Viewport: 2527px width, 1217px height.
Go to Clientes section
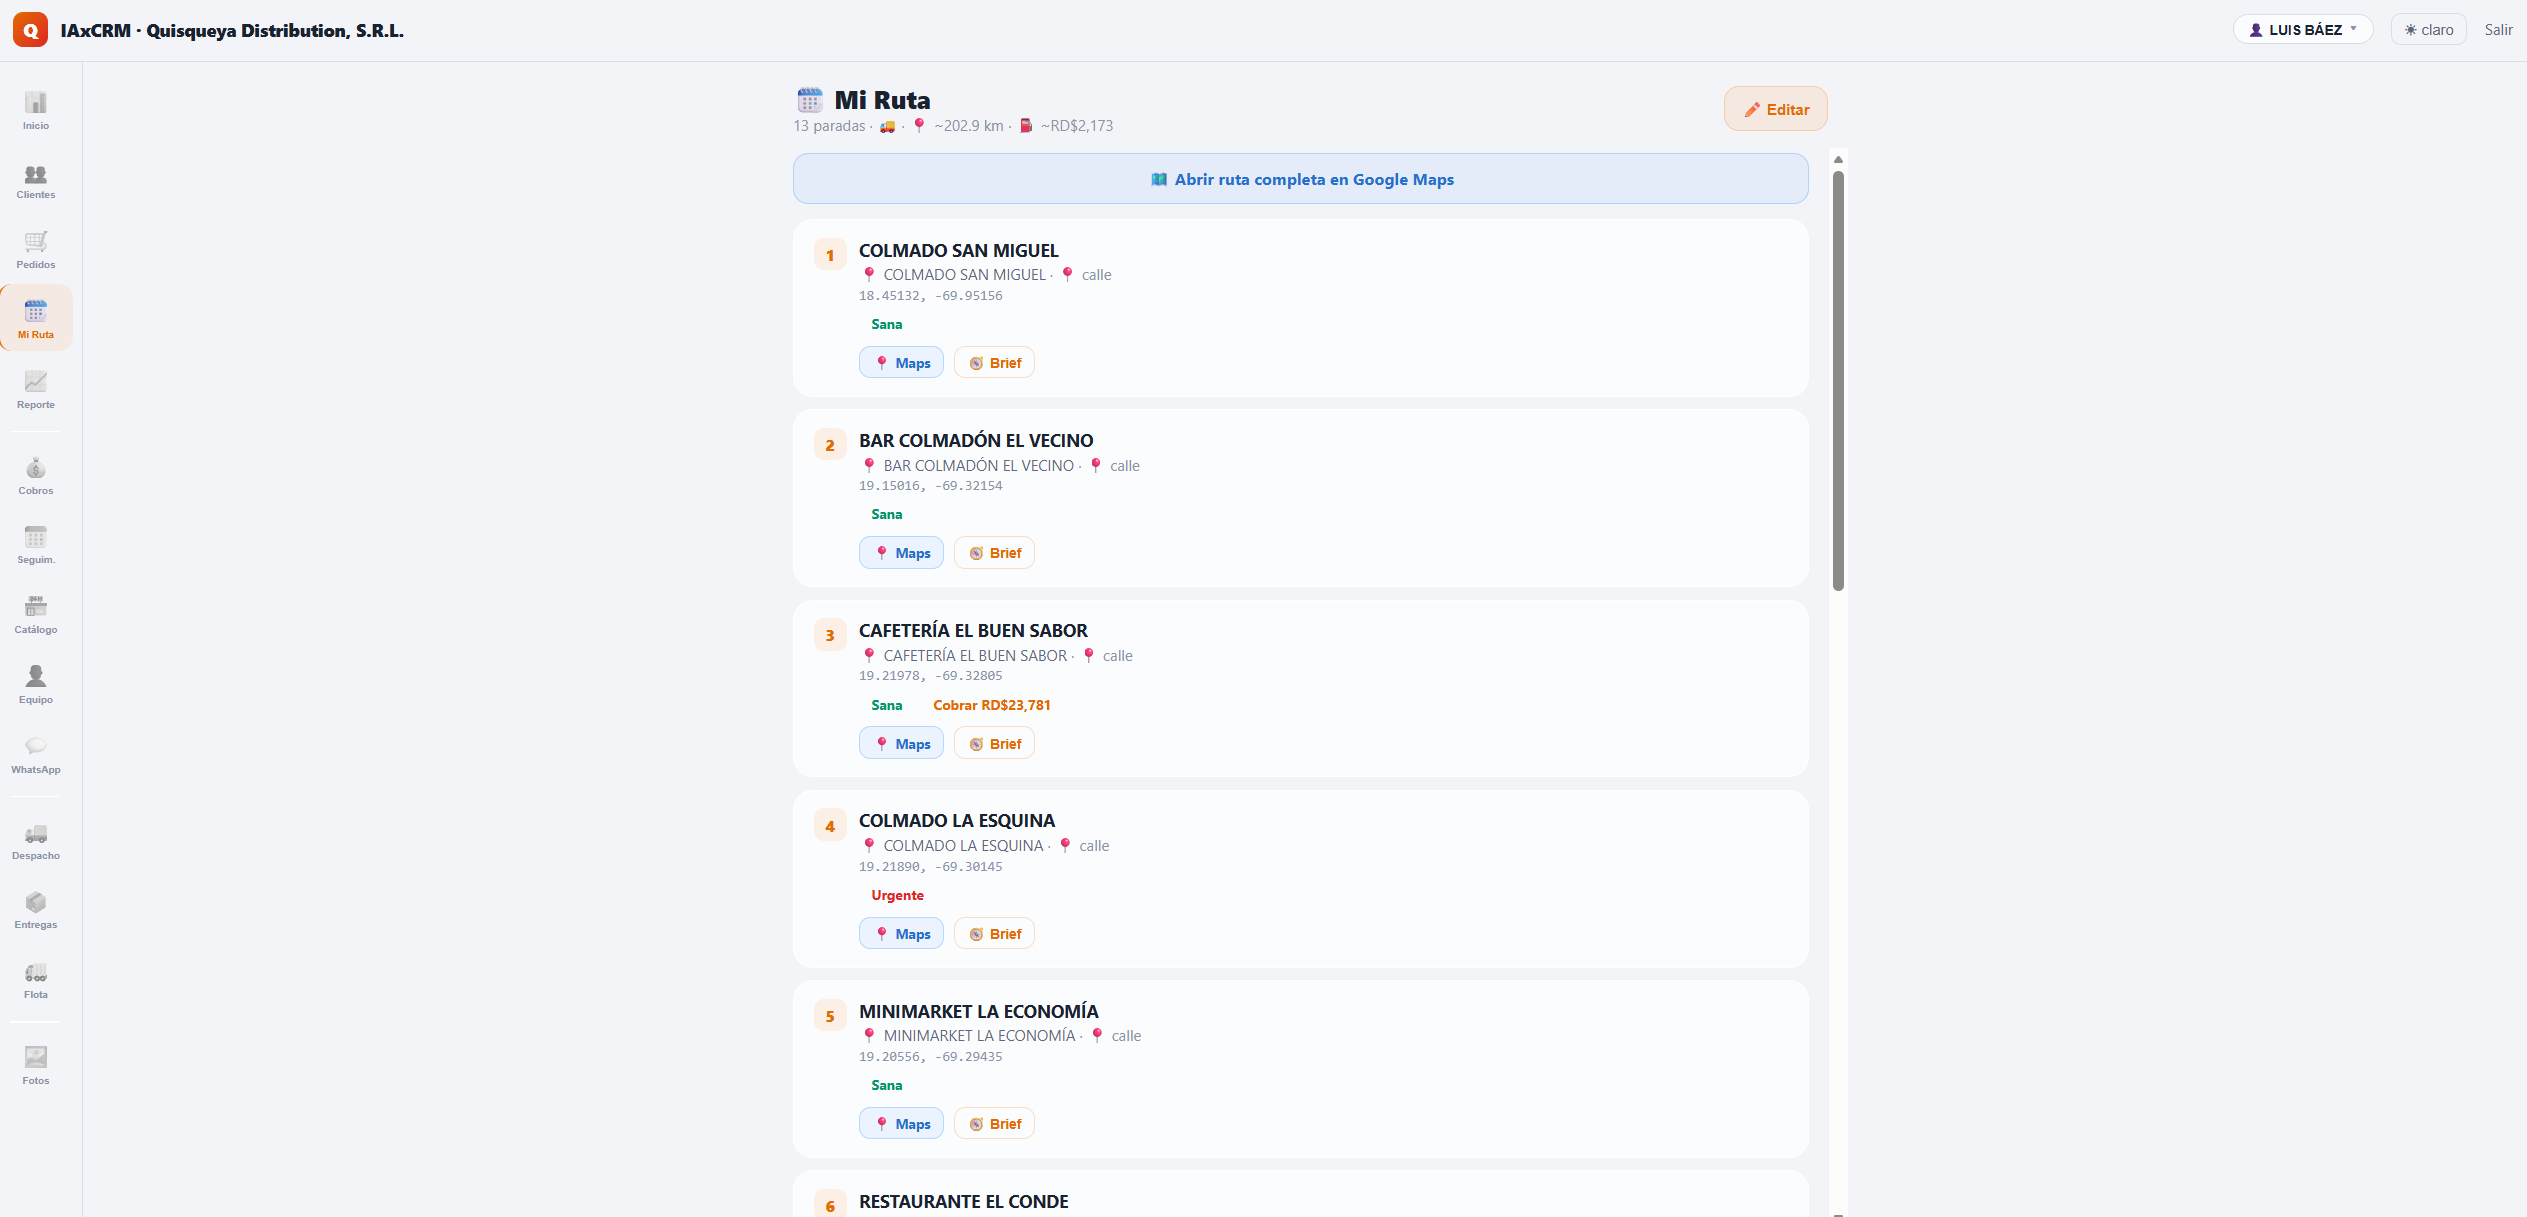coord(36,181)
